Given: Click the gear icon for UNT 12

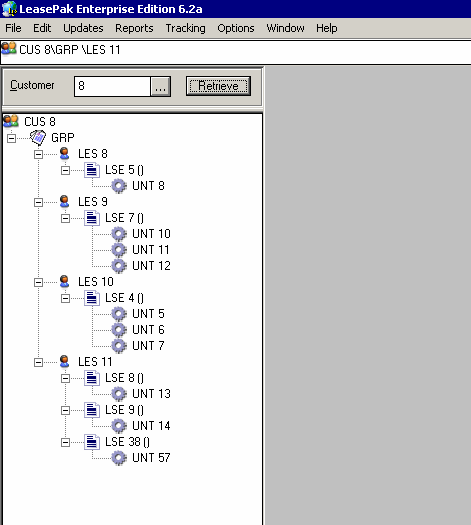Looking at the screenshot, I should (x=119, y=266).
